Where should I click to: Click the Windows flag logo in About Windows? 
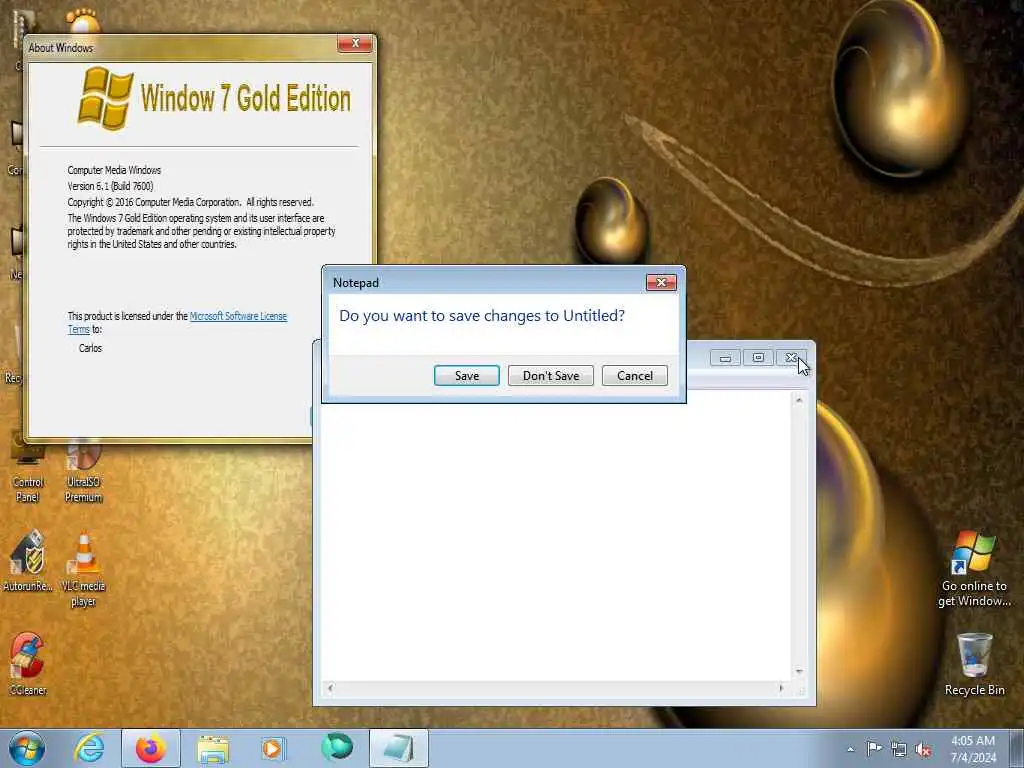[x=105, y=98]
